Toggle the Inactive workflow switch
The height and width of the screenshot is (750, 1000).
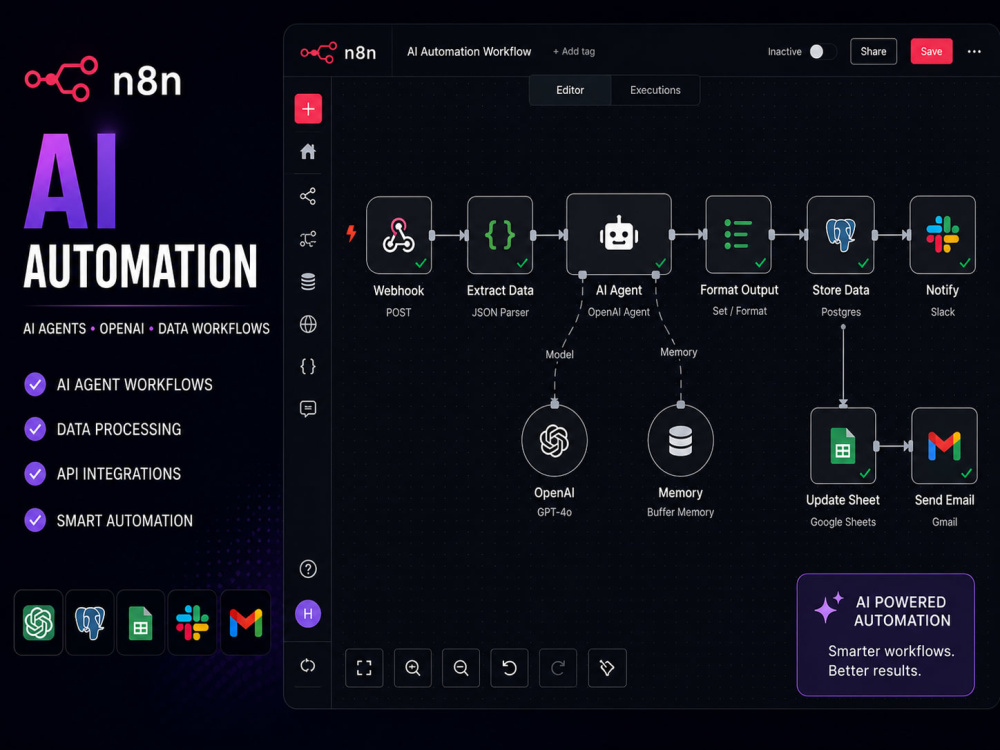point(822,52)
